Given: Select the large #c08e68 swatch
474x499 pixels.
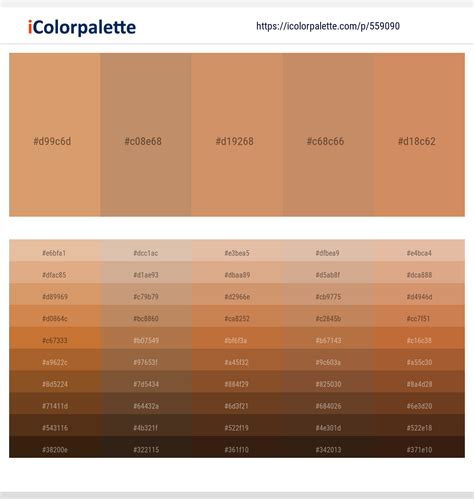Looking at the screenshot, I should 146,135.
